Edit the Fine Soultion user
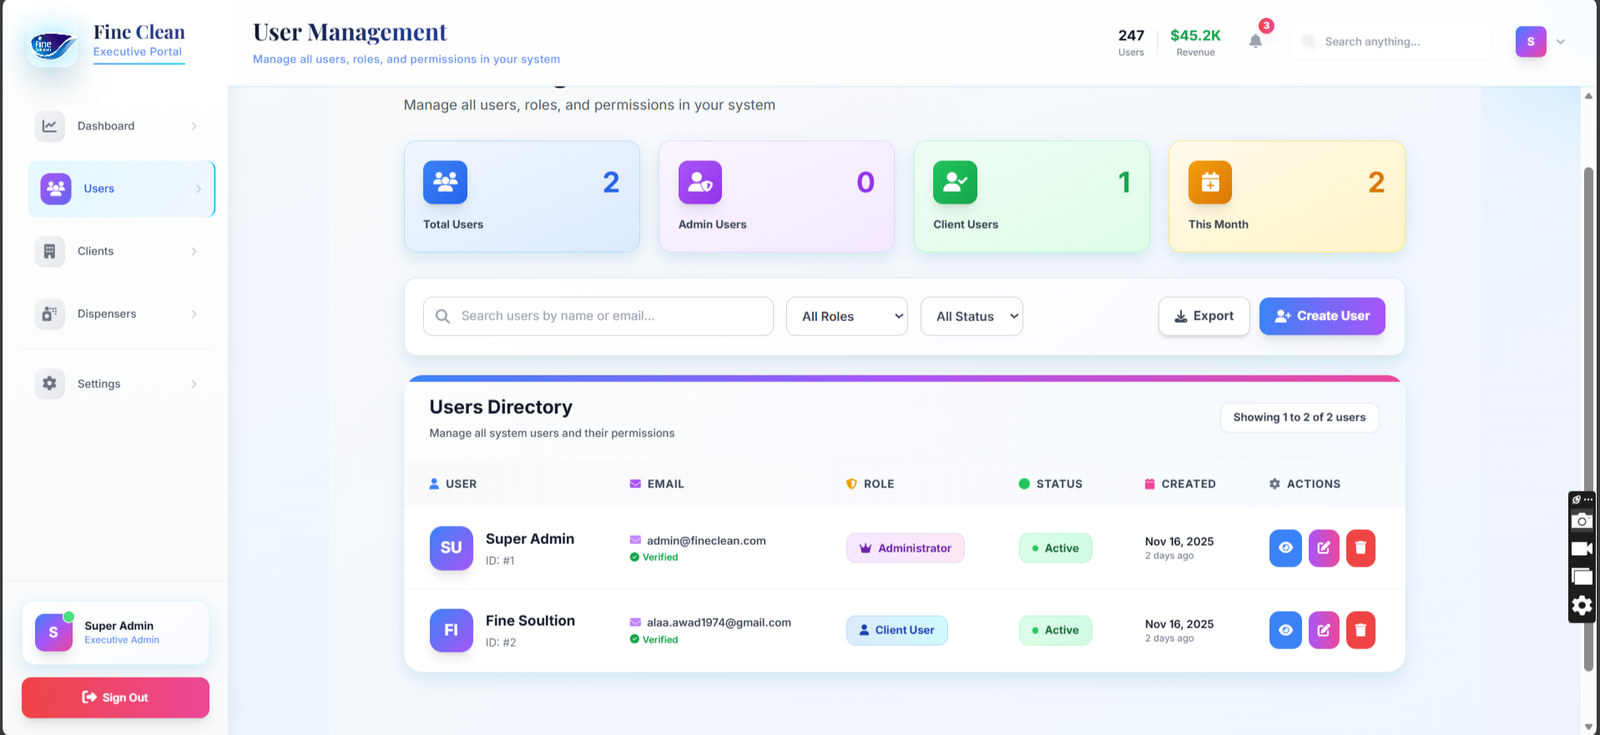Viewport: 1600px width, 735px height. click(1323, 630)
